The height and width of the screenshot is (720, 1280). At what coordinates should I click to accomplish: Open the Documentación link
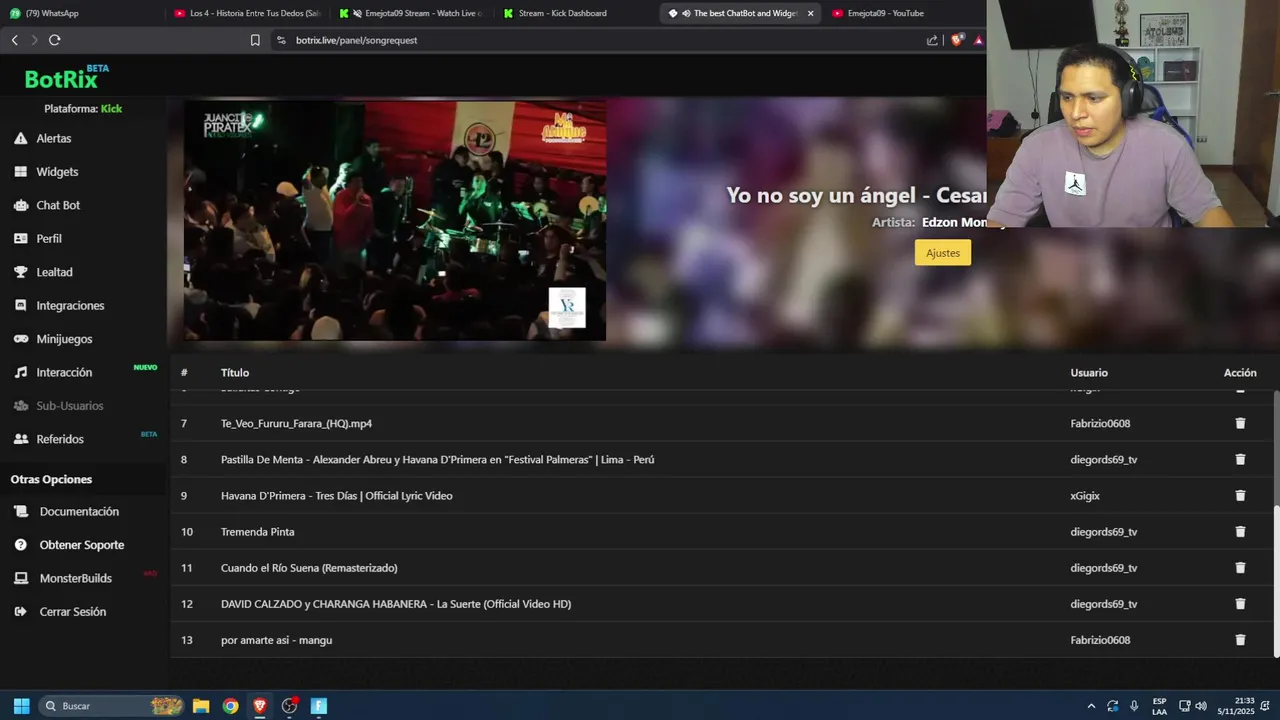pyautogui.click(x=78, y=511)
